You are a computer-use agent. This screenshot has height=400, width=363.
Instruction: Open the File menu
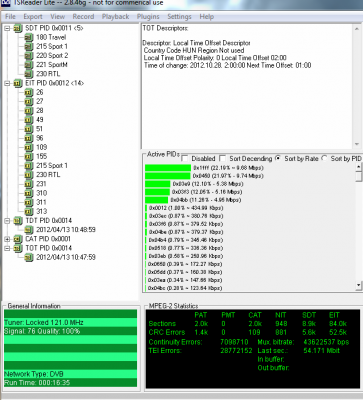pyautogui.click(x=10, y=17)
